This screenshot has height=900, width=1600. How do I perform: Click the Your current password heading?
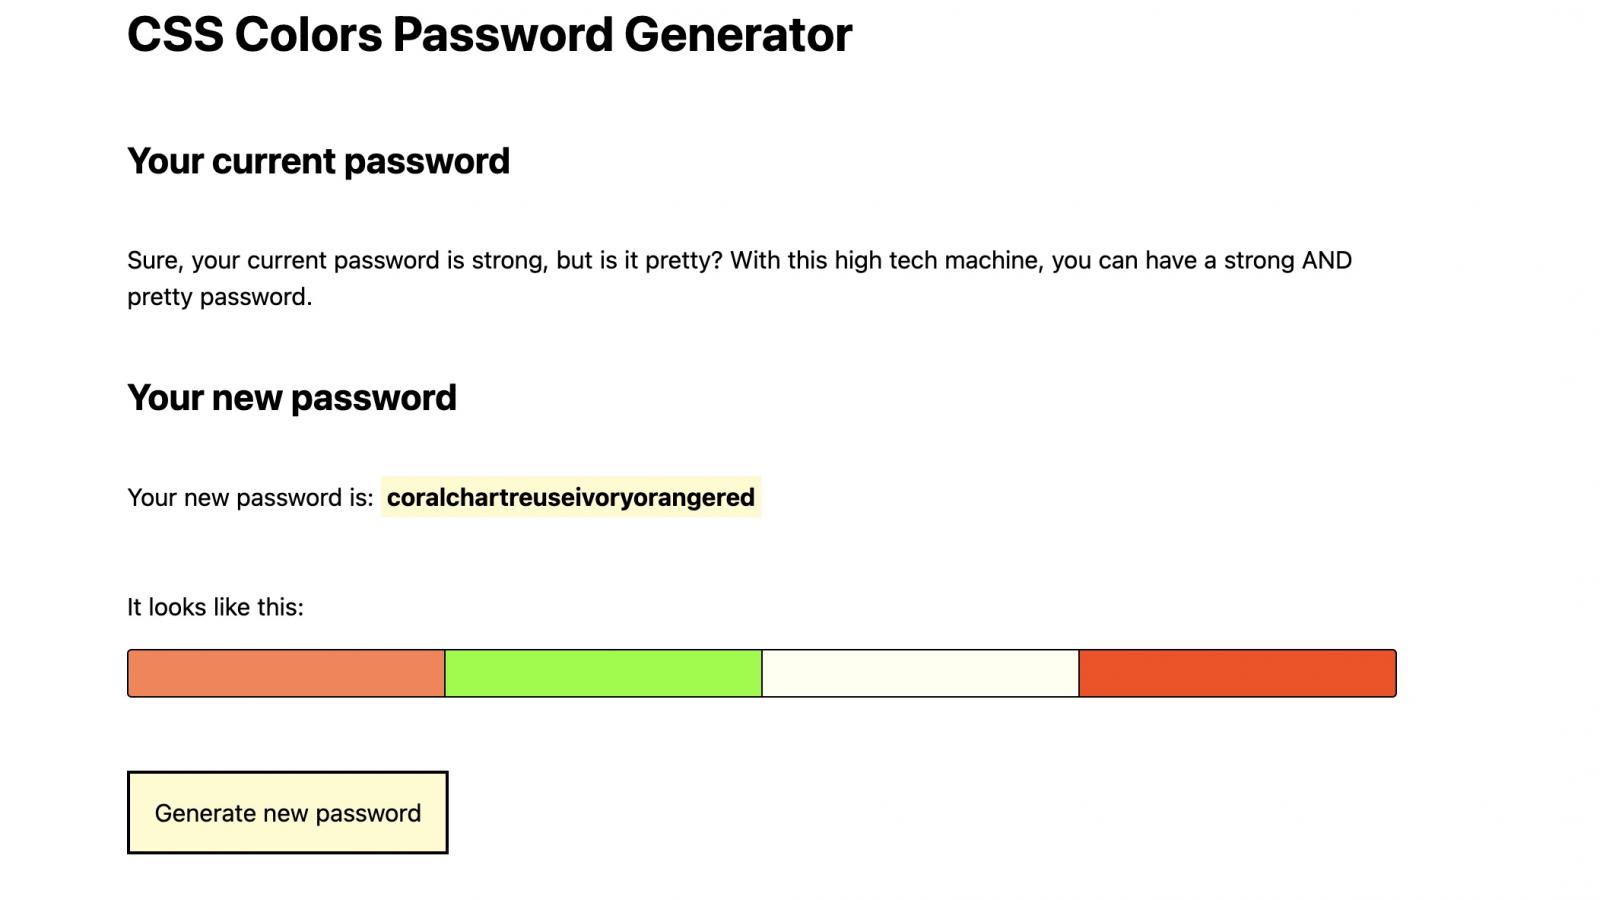point(318,160)
